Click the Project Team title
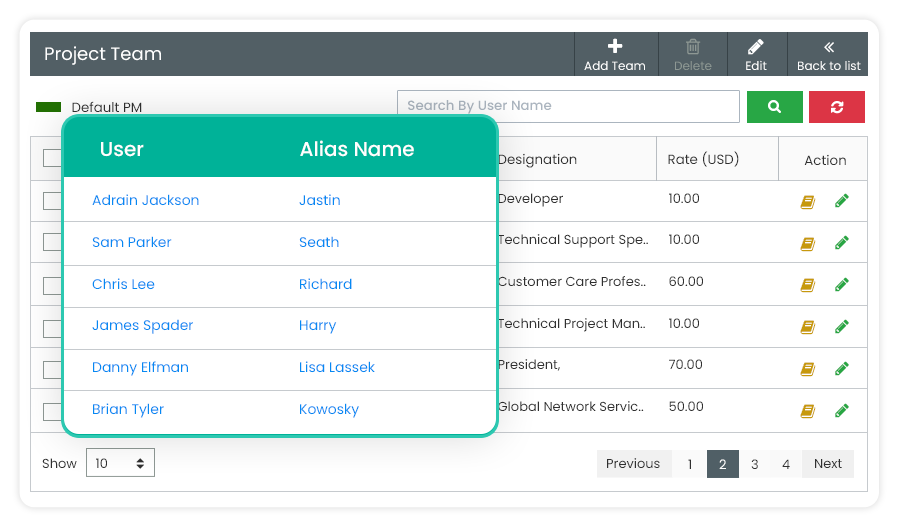This screenshot has width=900, height=518. coord(103,54)
